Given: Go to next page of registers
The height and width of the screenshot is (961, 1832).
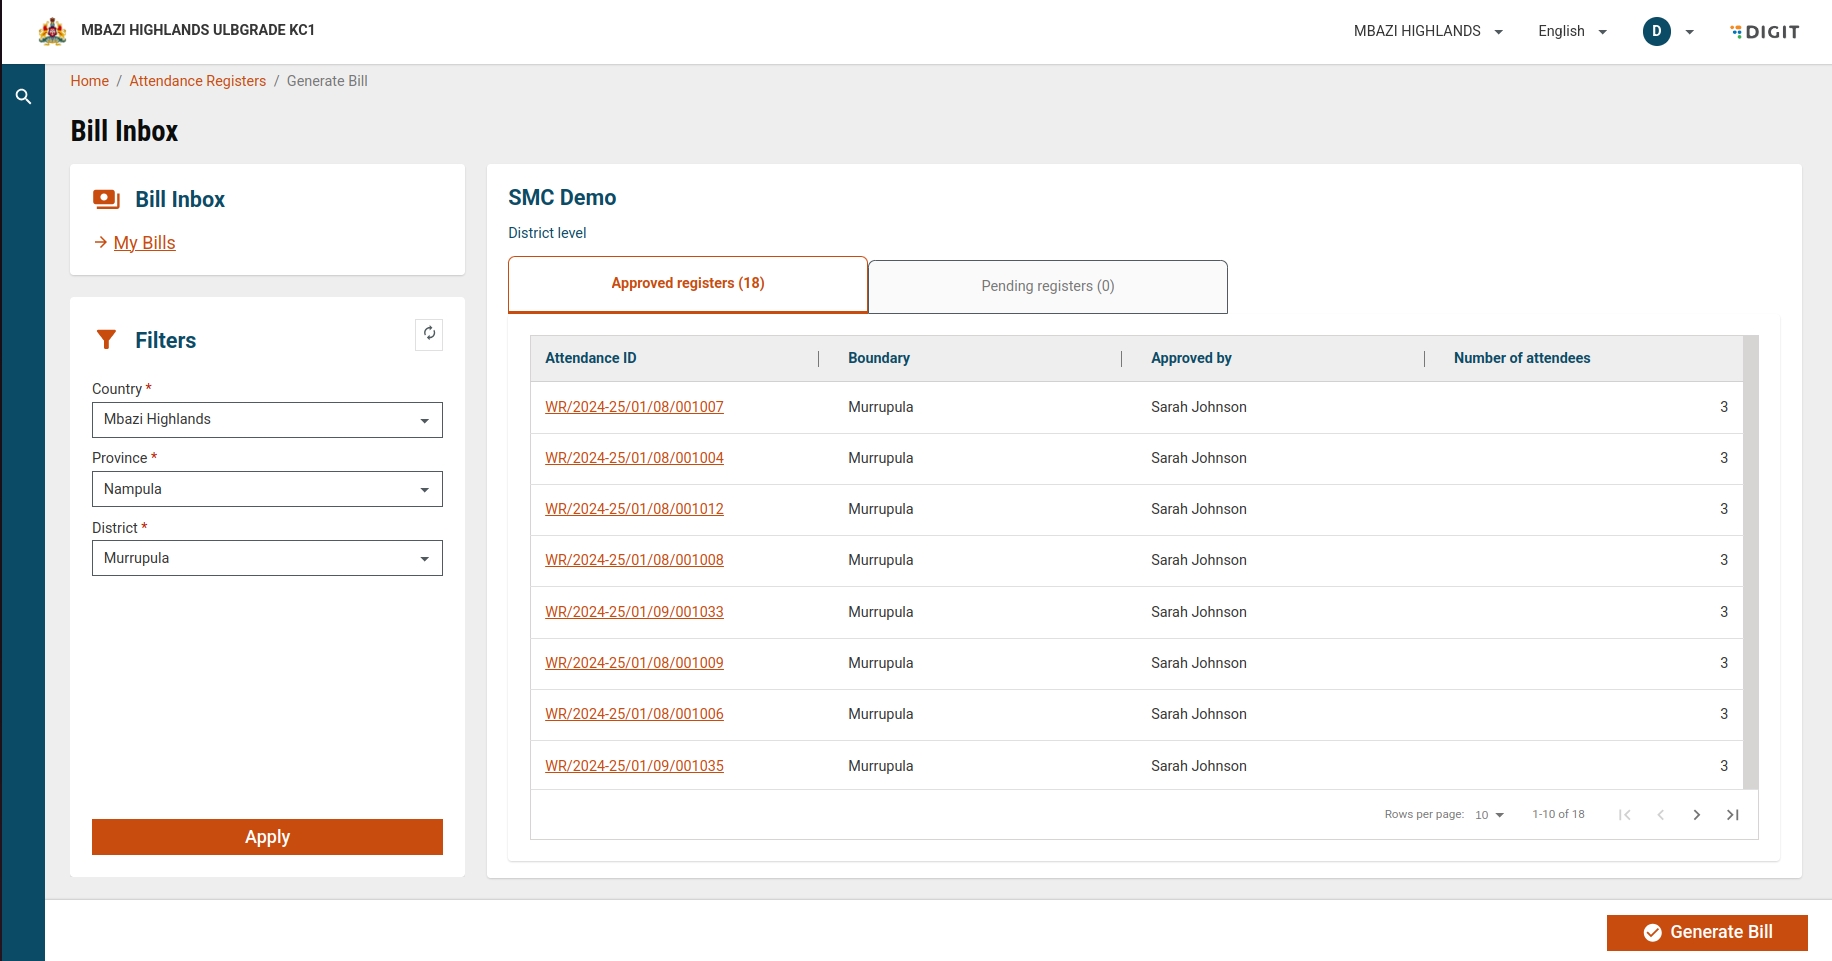Looking at the screenshot, I should tap(1696, 815).
